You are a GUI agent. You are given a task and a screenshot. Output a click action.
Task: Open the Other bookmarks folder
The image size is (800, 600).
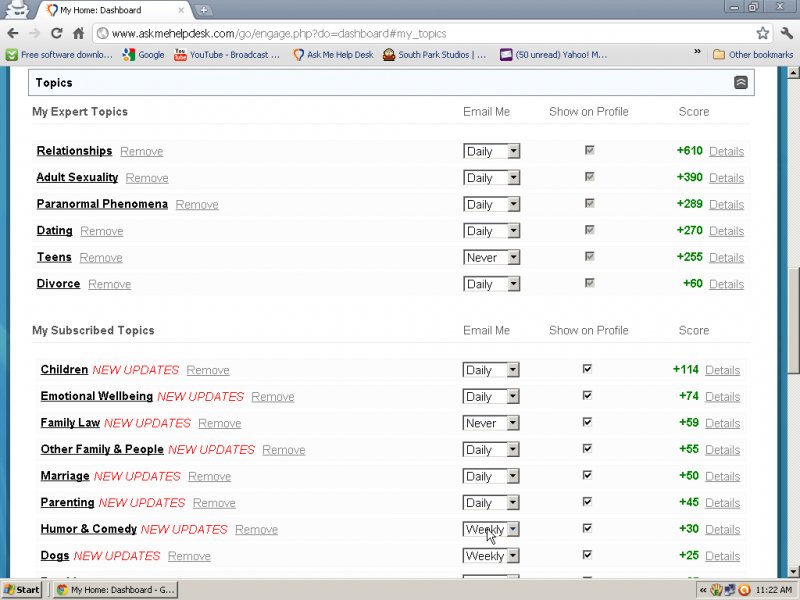pos(752,55)
